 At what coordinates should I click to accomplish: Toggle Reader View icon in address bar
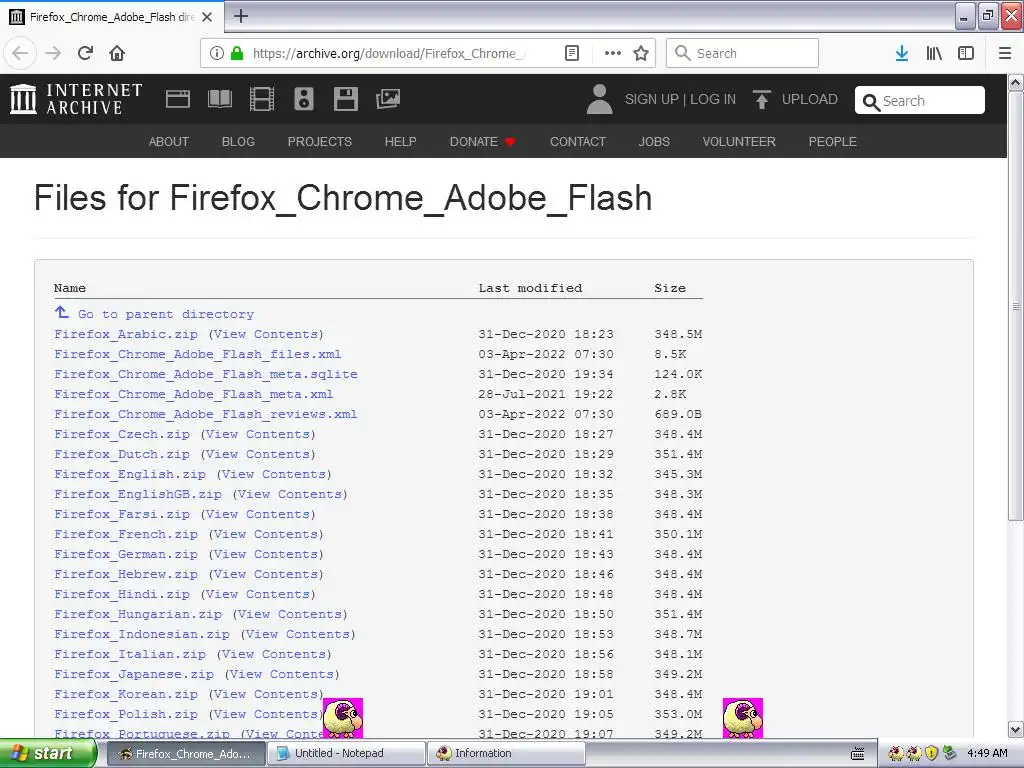pyautogui.click(x=571, y=53)
